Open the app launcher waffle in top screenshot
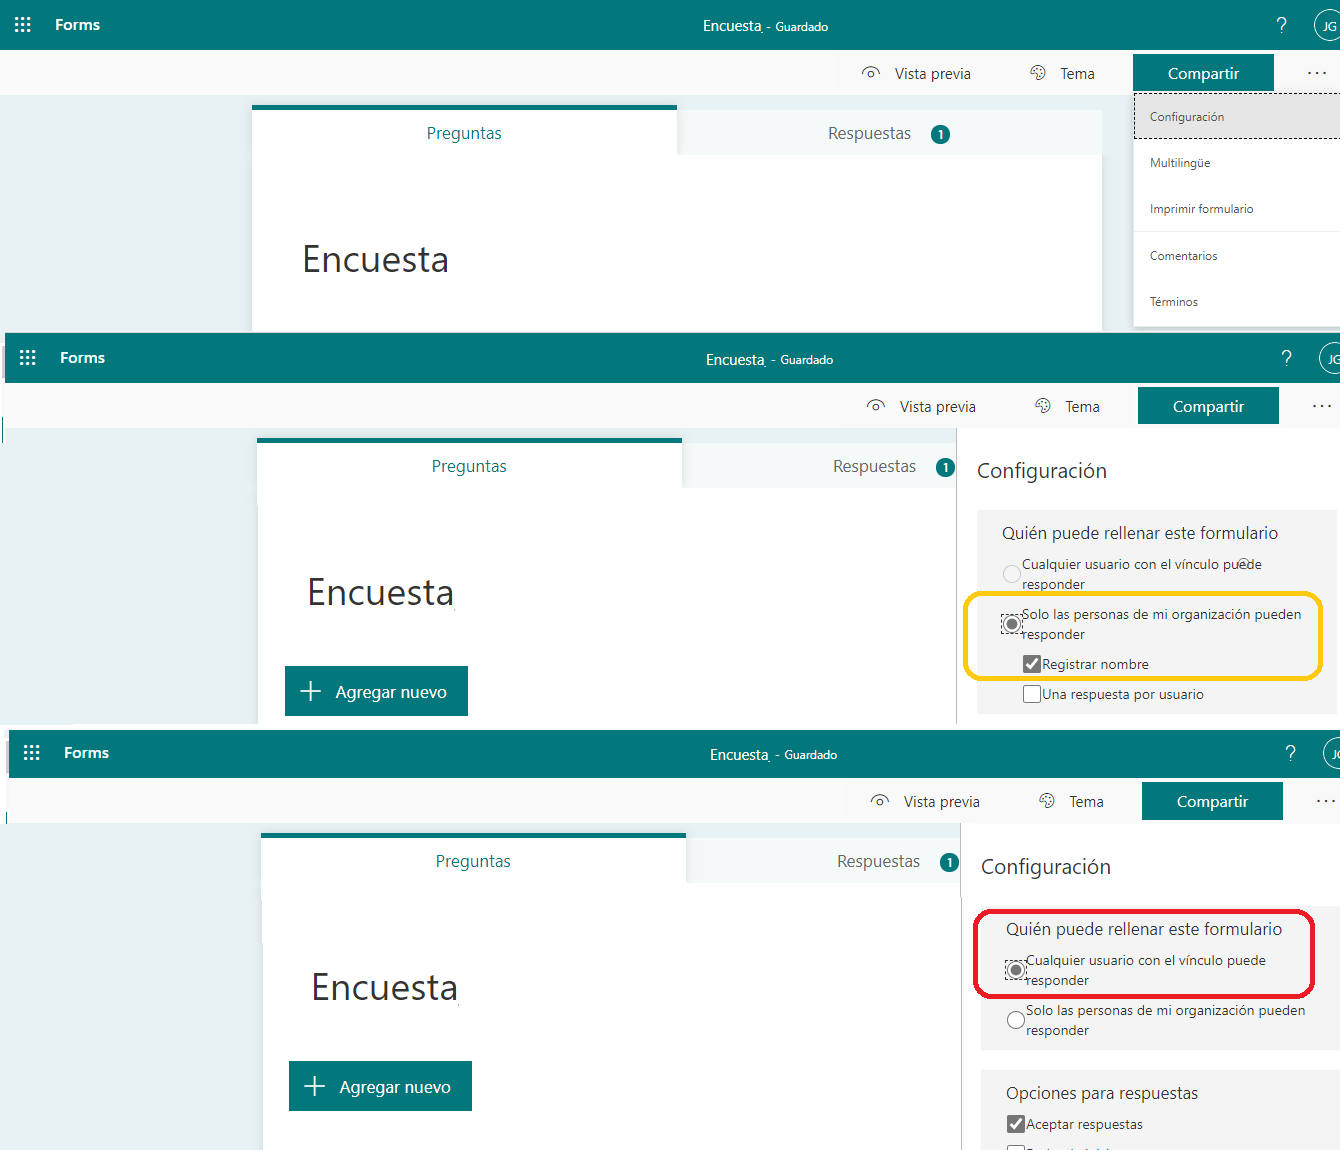 (x=23, y=25)
